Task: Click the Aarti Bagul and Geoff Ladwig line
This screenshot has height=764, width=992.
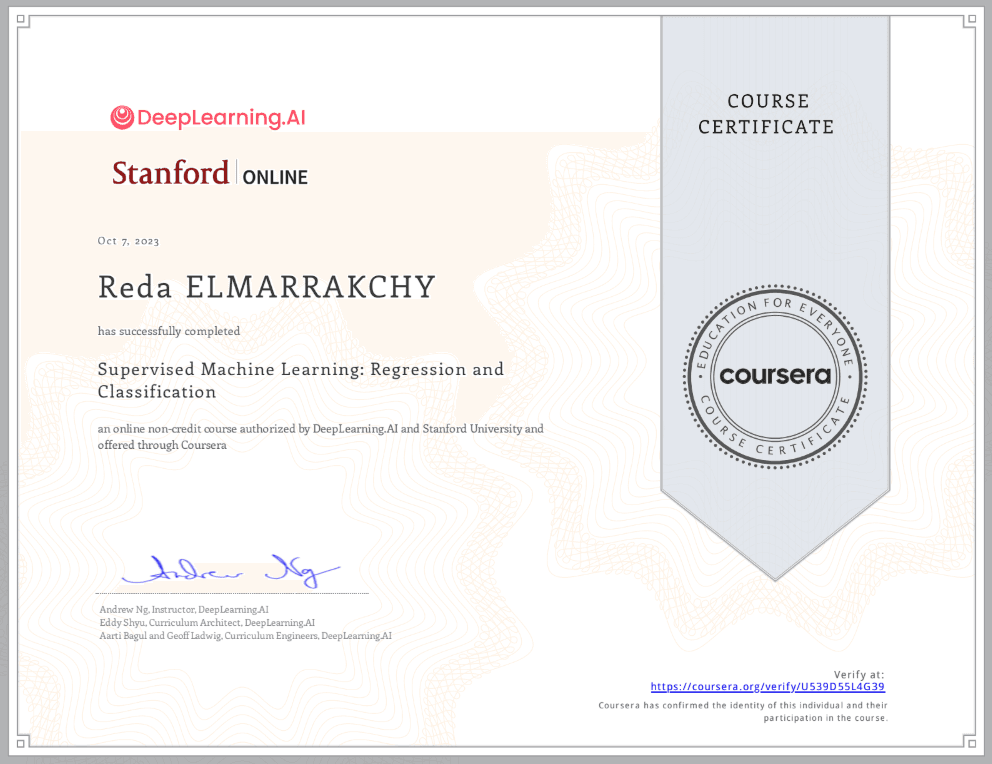Action: coord(245,635)
